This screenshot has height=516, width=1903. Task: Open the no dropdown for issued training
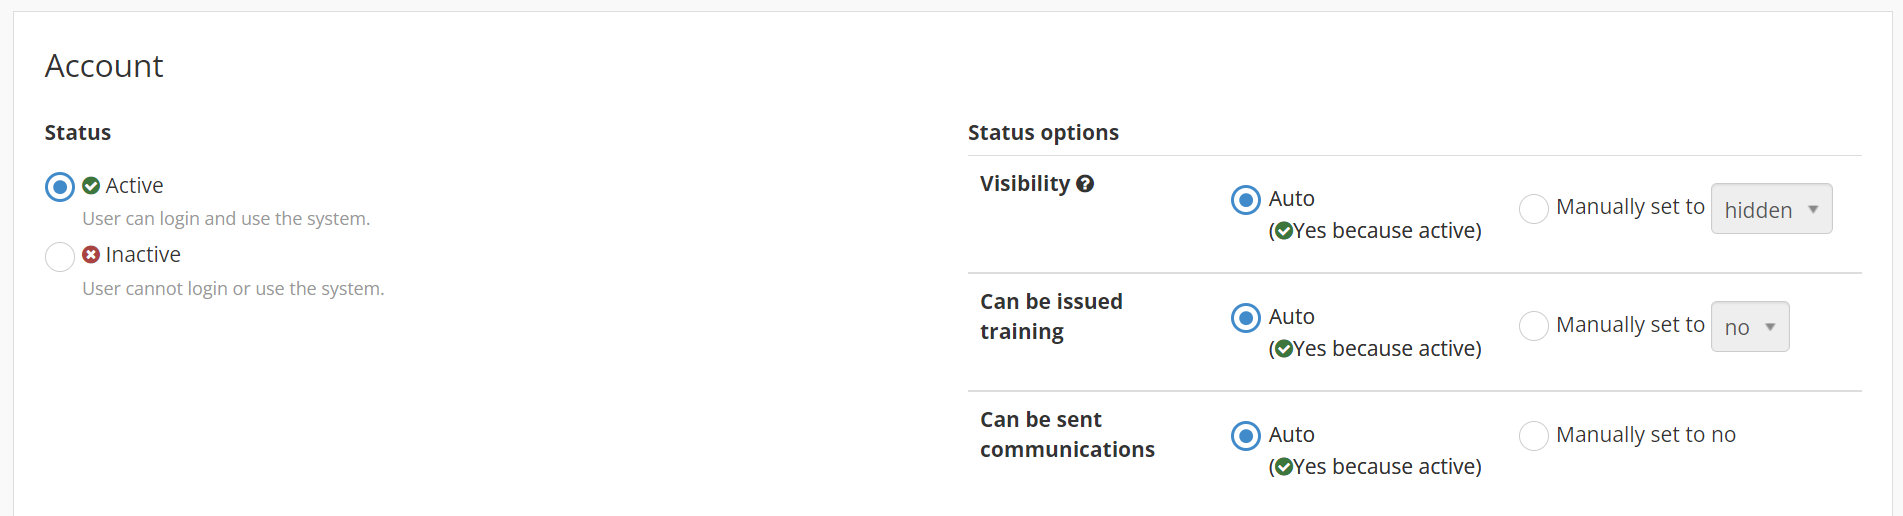1750,327
